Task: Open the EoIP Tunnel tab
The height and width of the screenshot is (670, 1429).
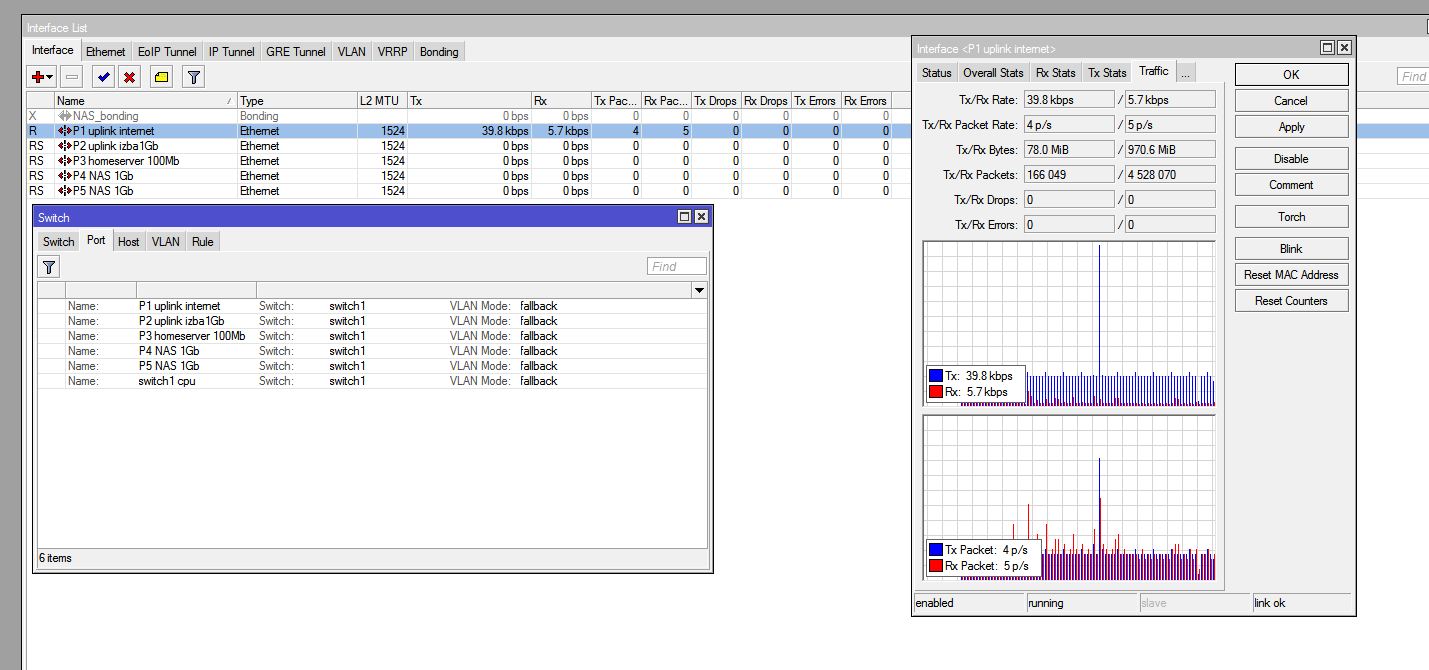Action: tap(167, 51)
